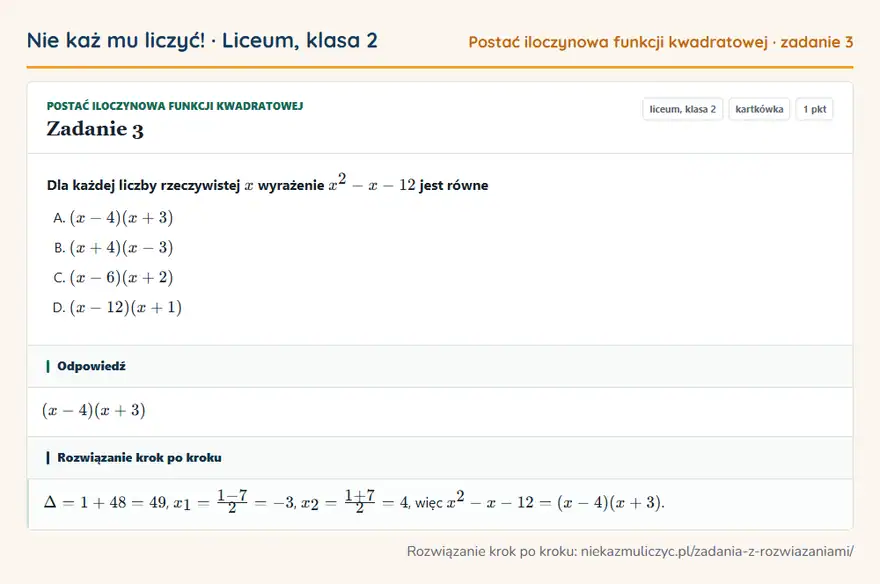Screen dimensions: 880x584
Task: Select answer D. (x − 12)(x + 1)
Action: [117, 307]
